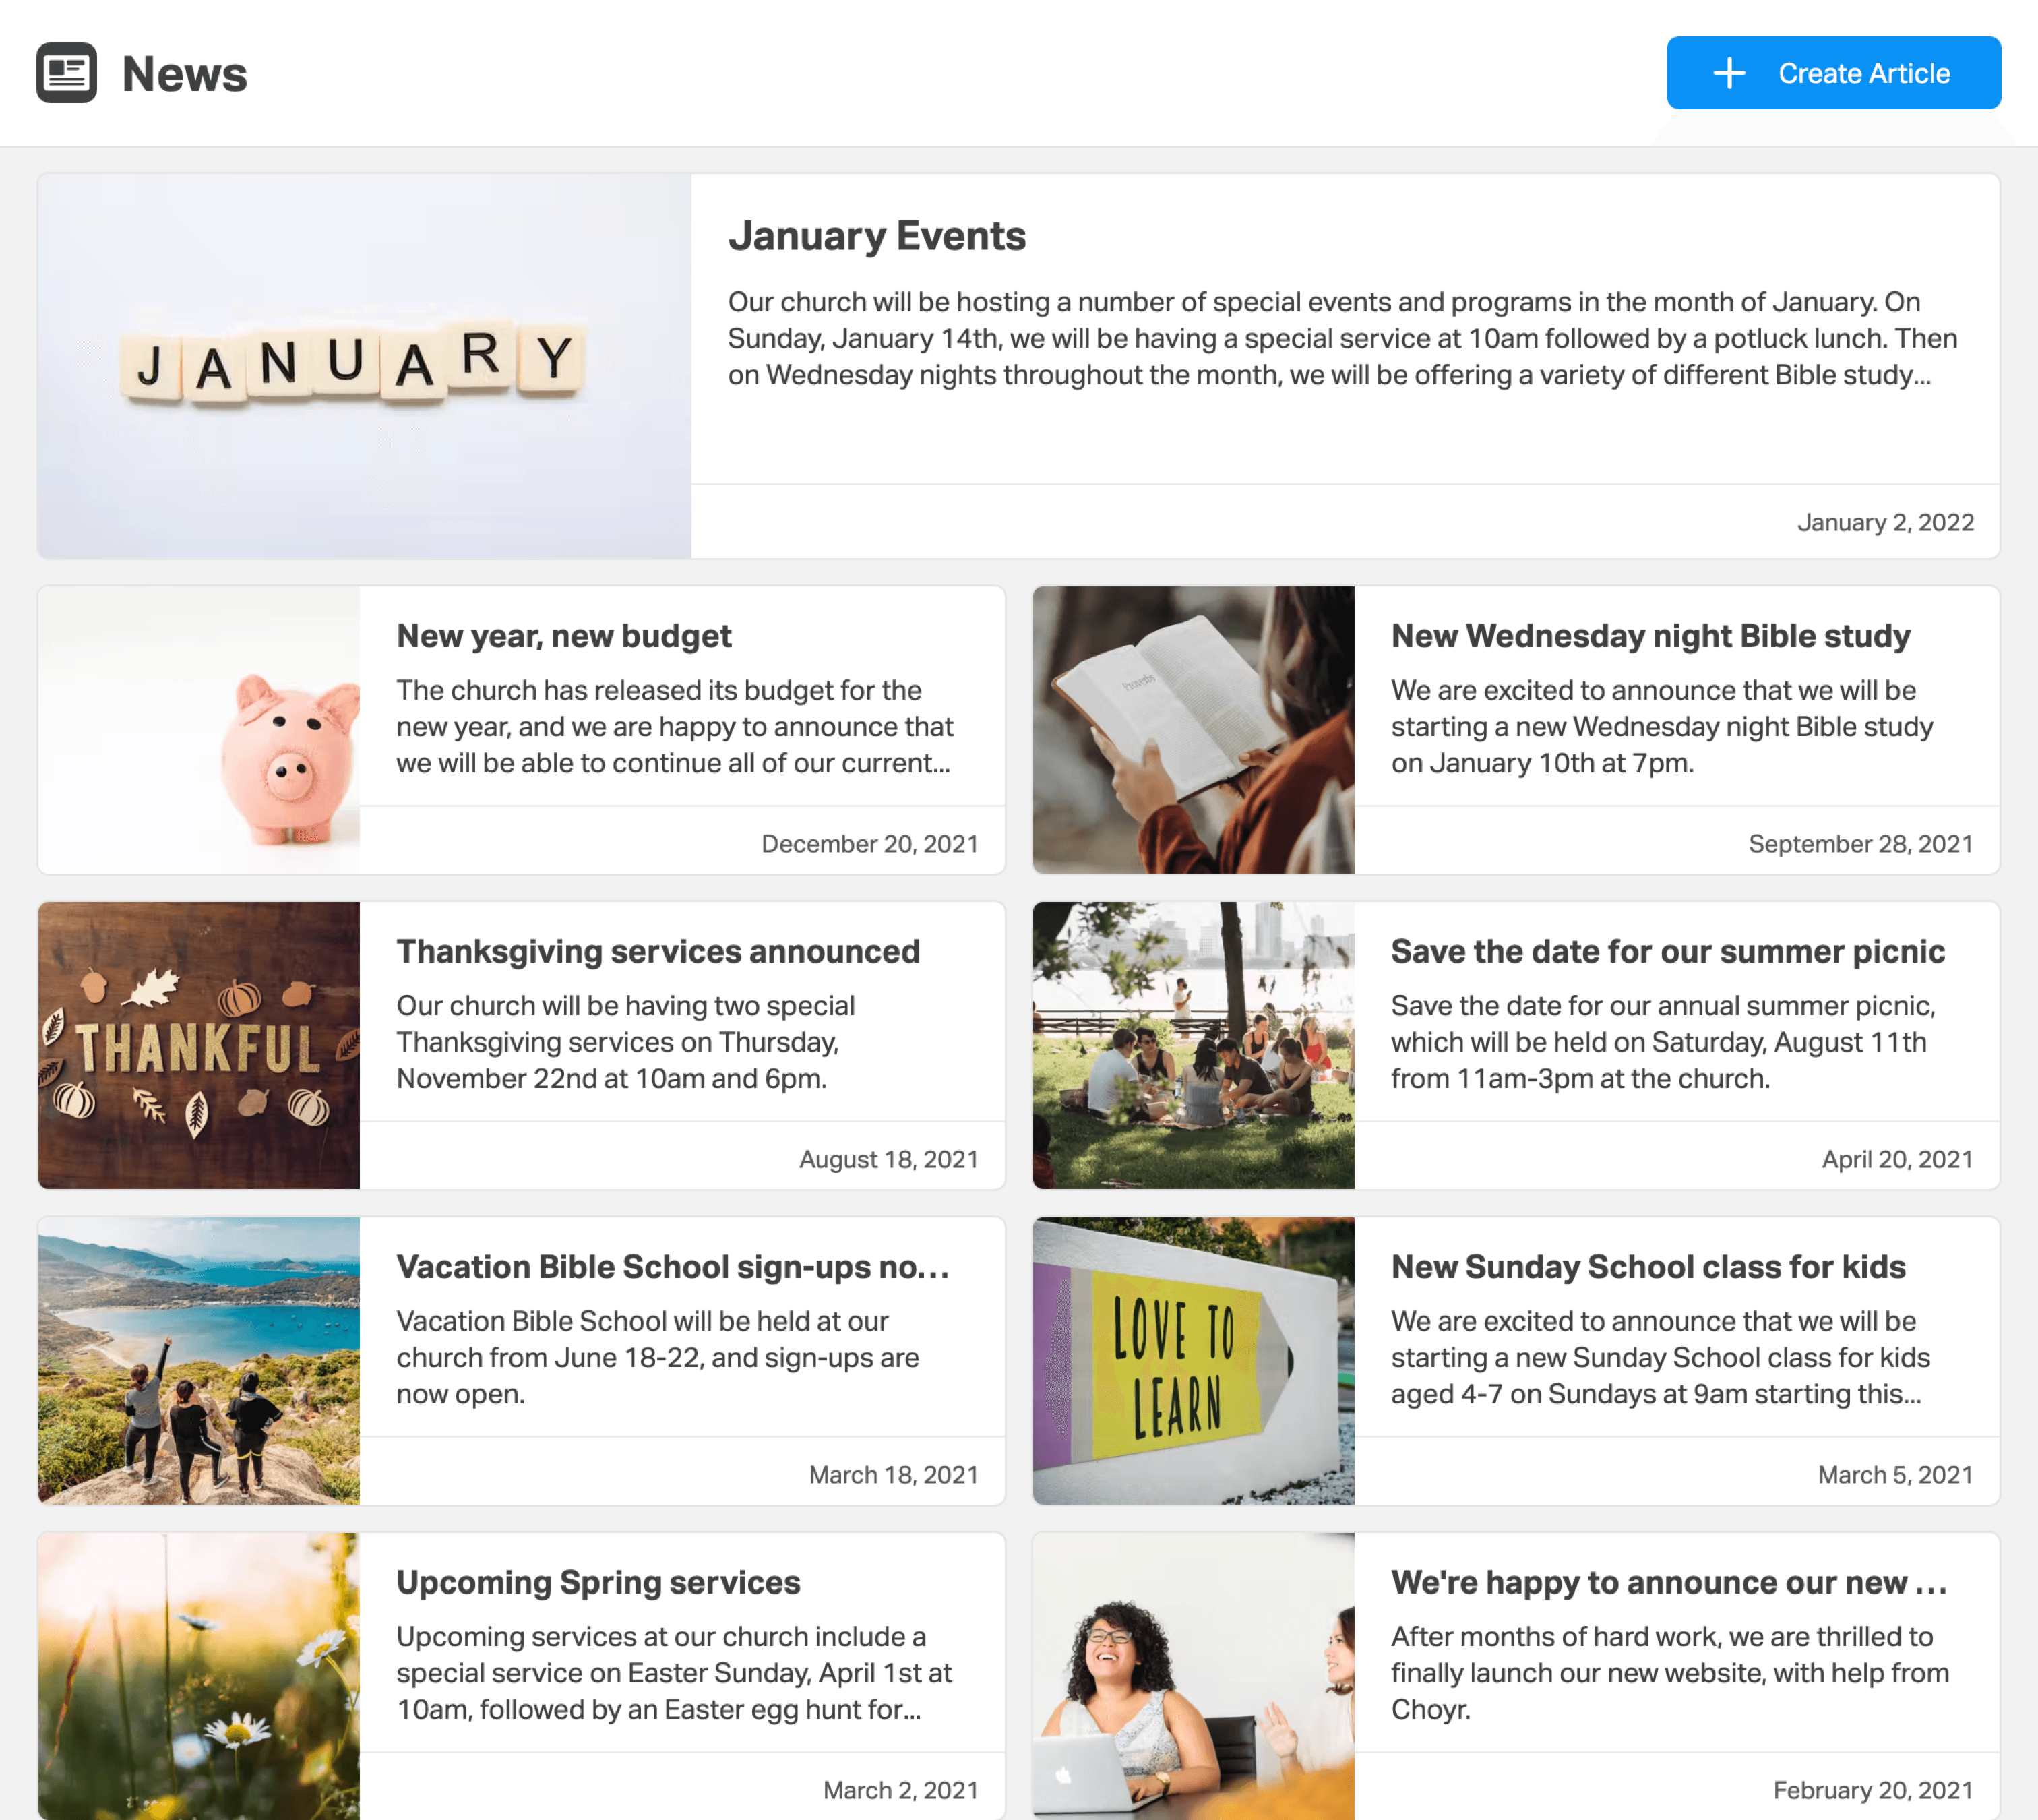Viewport: 2038px width, 1820px height.
Task: Open Thanksgiving services announced article
Action: 658,951
